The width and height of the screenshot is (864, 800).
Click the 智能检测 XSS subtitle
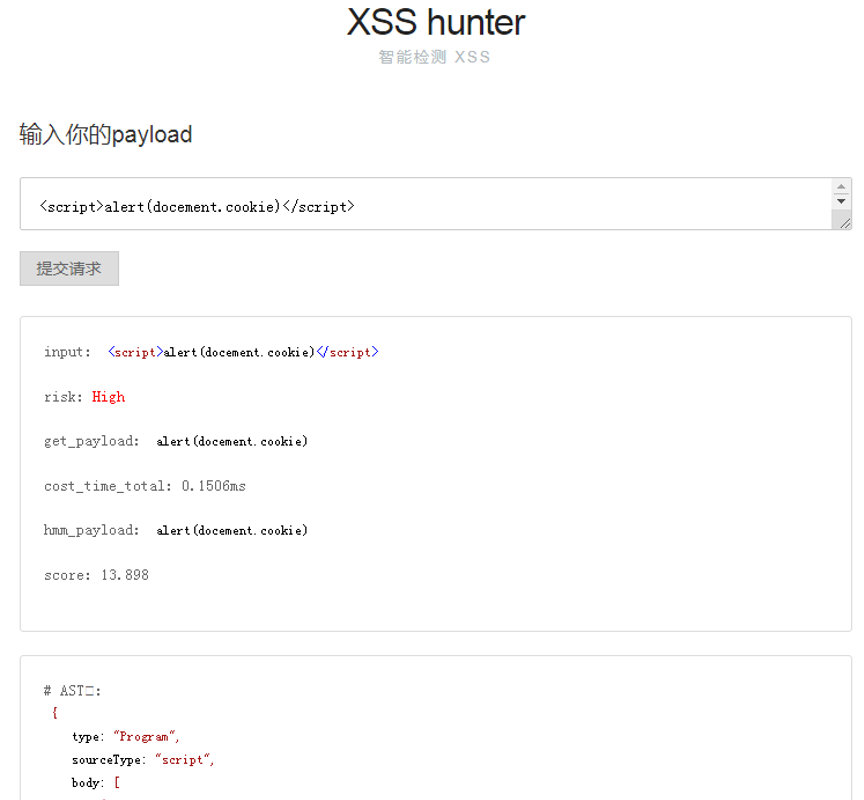[x=434, y=57]
